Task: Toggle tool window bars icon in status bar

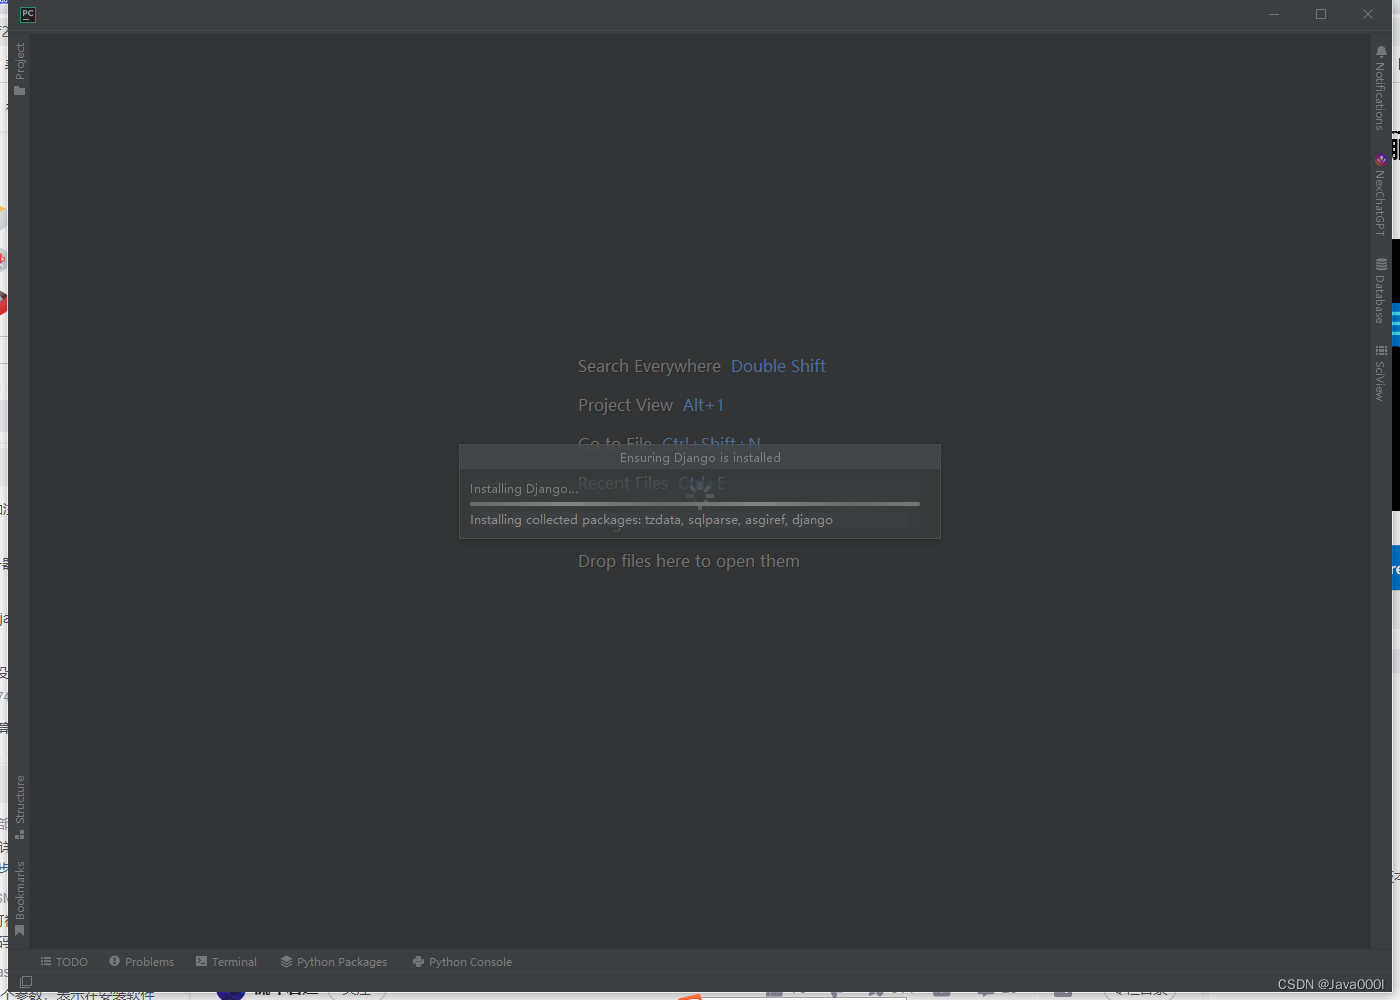Action: point(26,982)
